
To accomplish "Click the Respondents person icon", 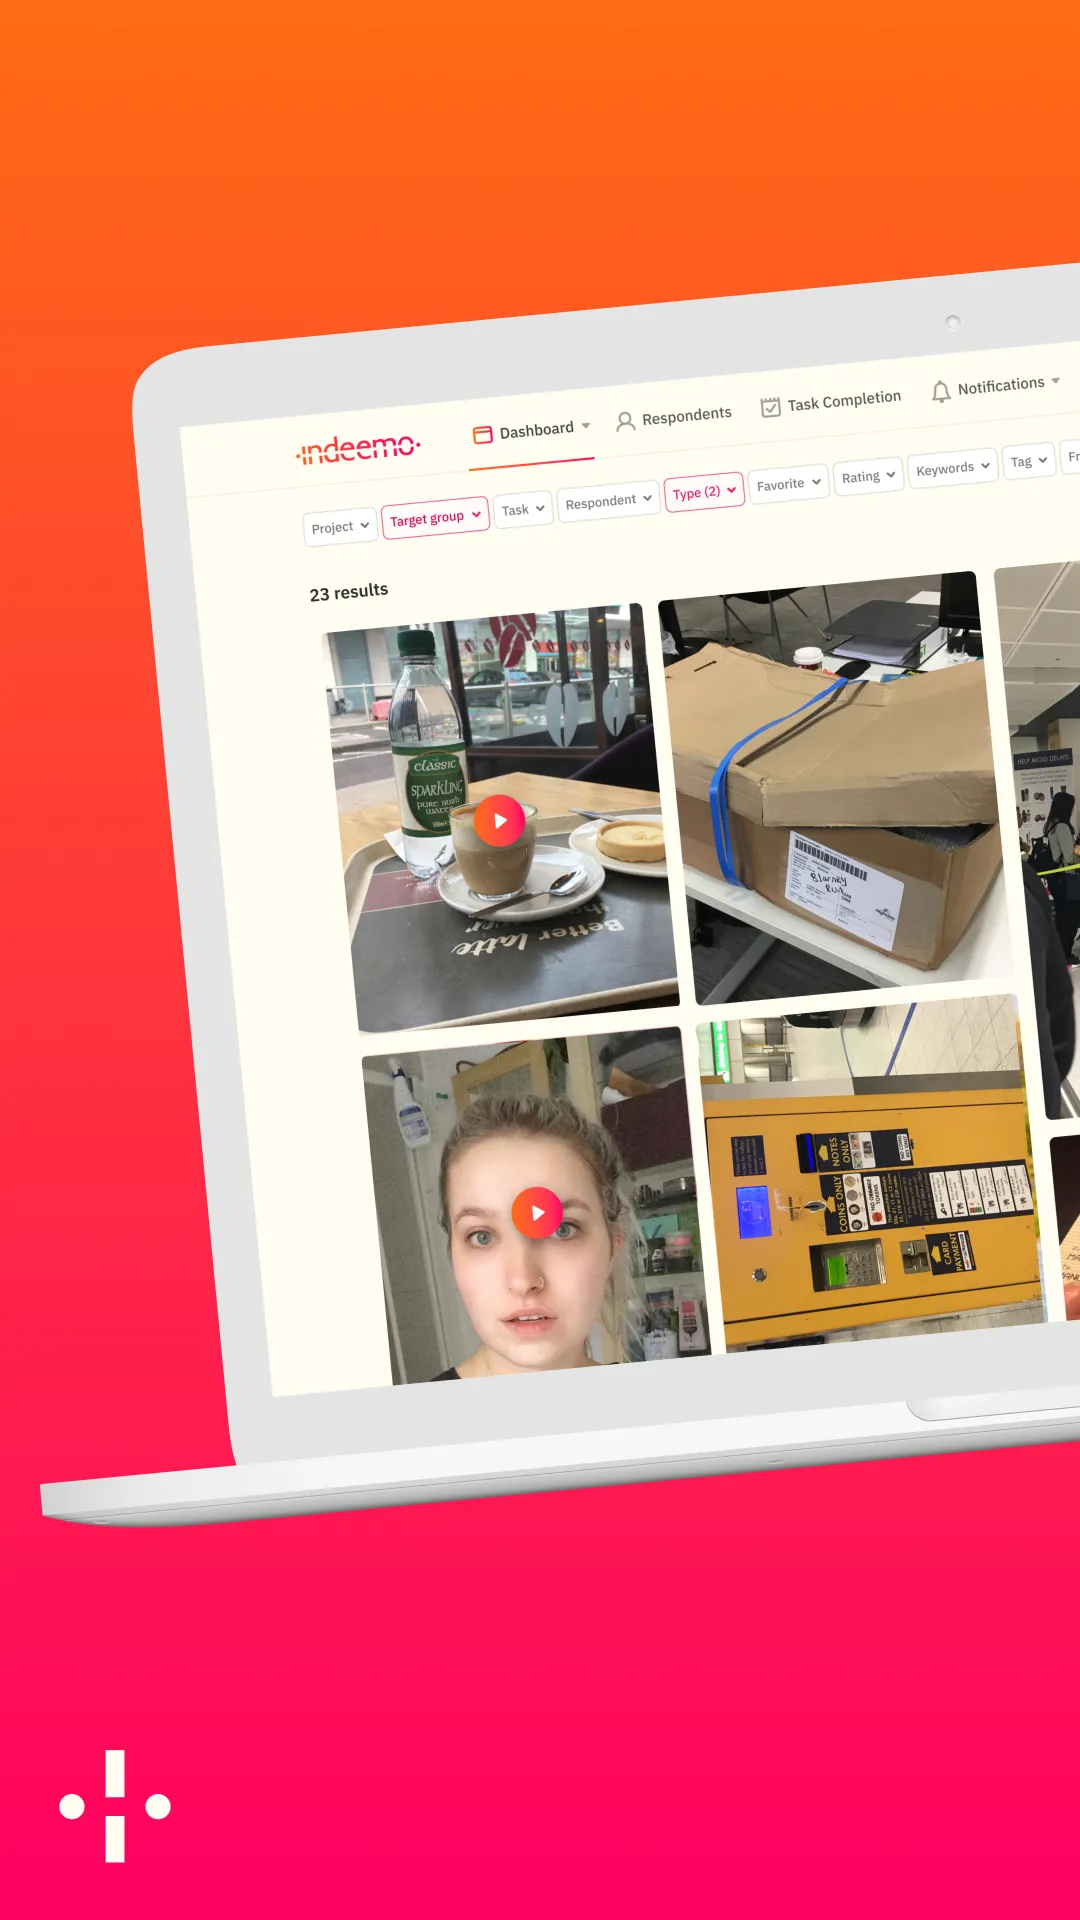I will 625,421.
